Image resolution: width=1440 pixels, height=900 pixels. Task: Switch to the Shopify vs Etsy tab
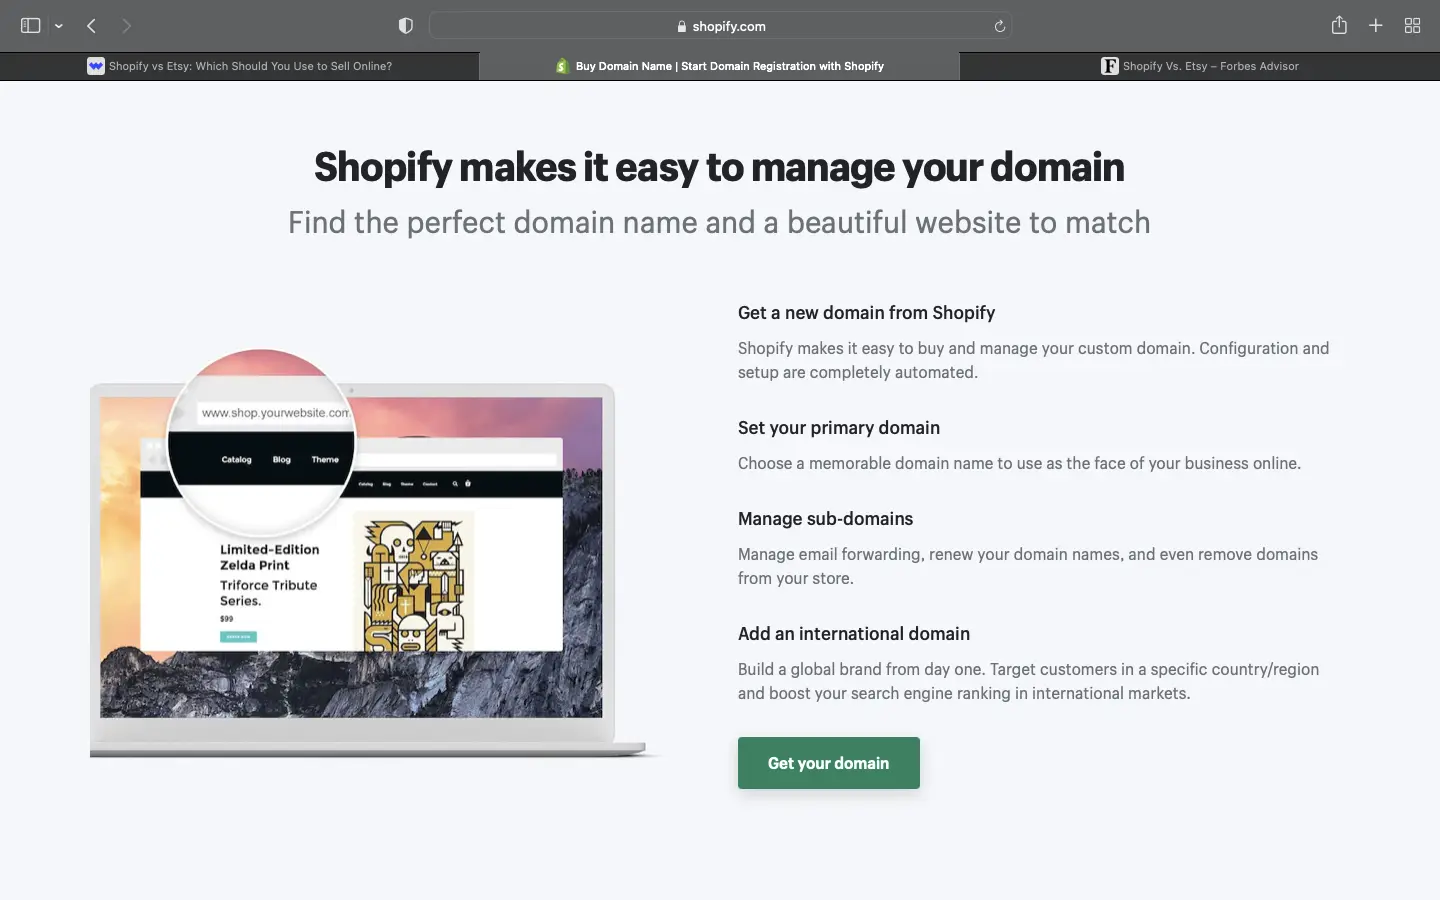click(240, 66)
